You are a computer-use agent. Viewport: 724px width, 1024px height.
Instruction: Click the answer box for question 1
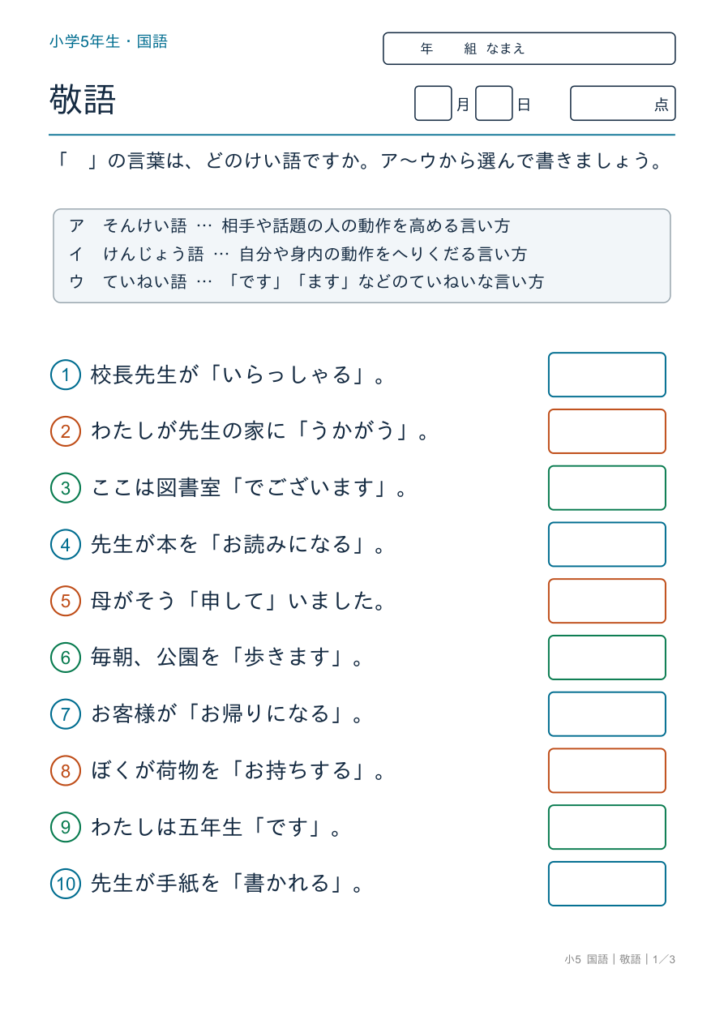click(606, 375)
